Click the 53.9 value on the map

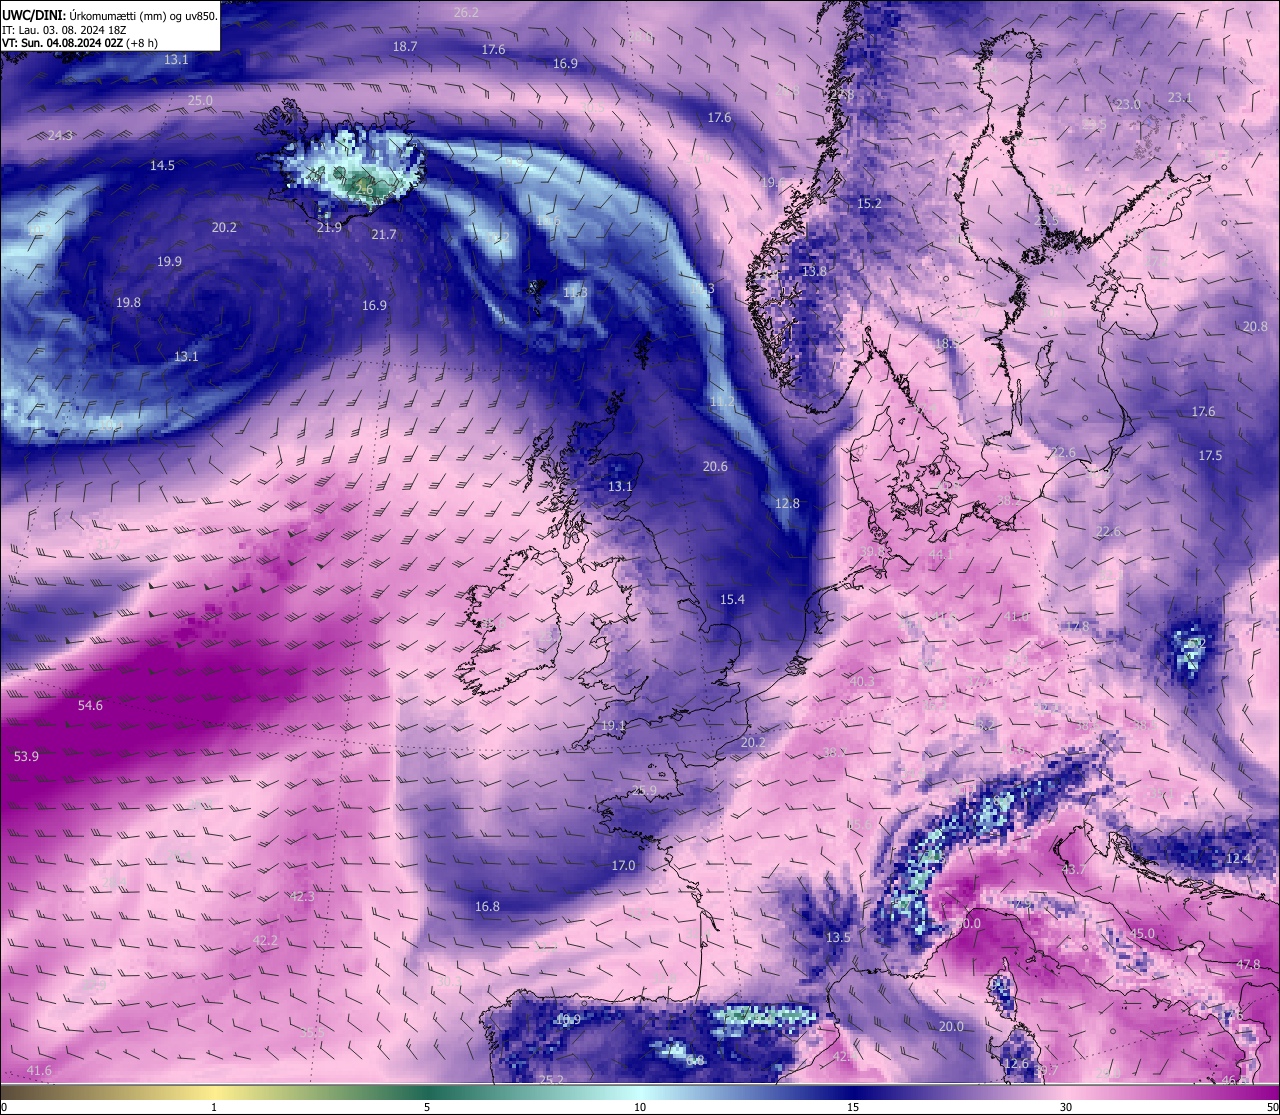(x=26, y=756)
